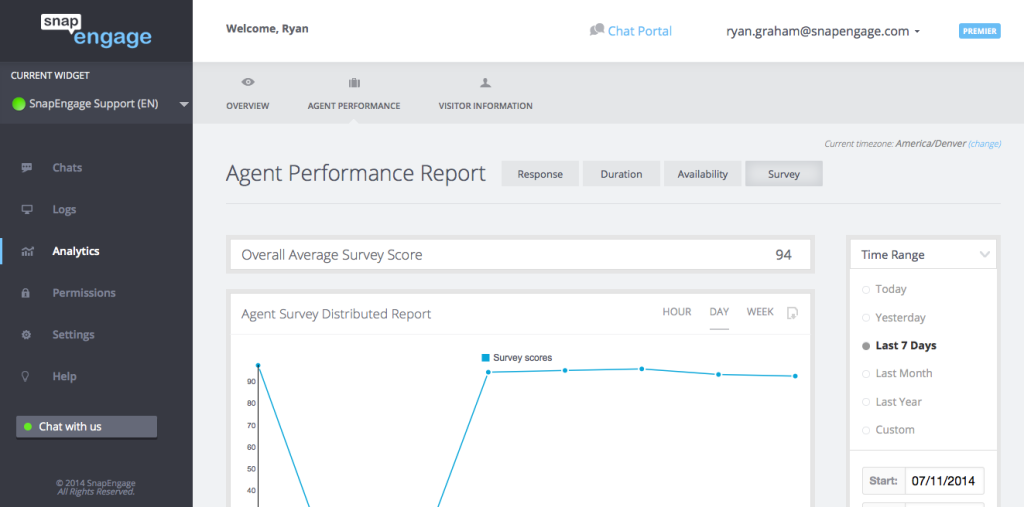
Task: Click the Agent Performance briefcase icon
Action: point(354,83)
